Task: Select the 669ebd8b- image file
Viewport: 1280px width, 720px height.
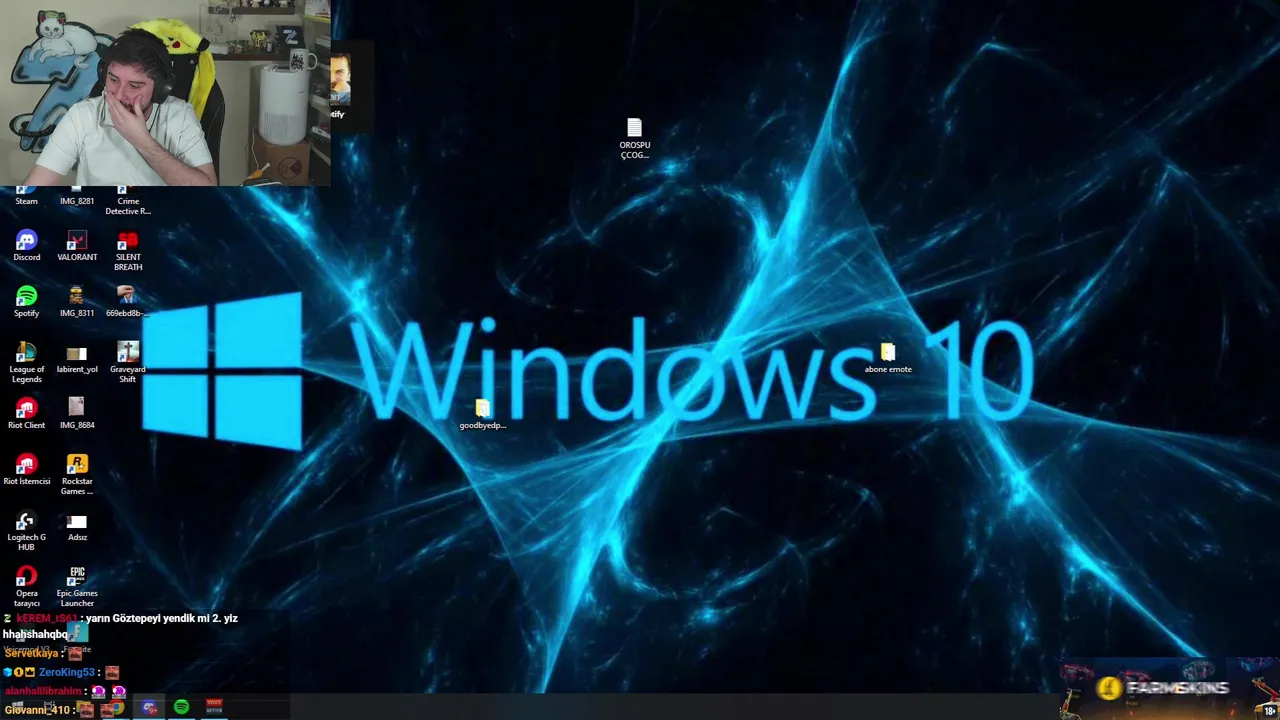Action: 127,302
